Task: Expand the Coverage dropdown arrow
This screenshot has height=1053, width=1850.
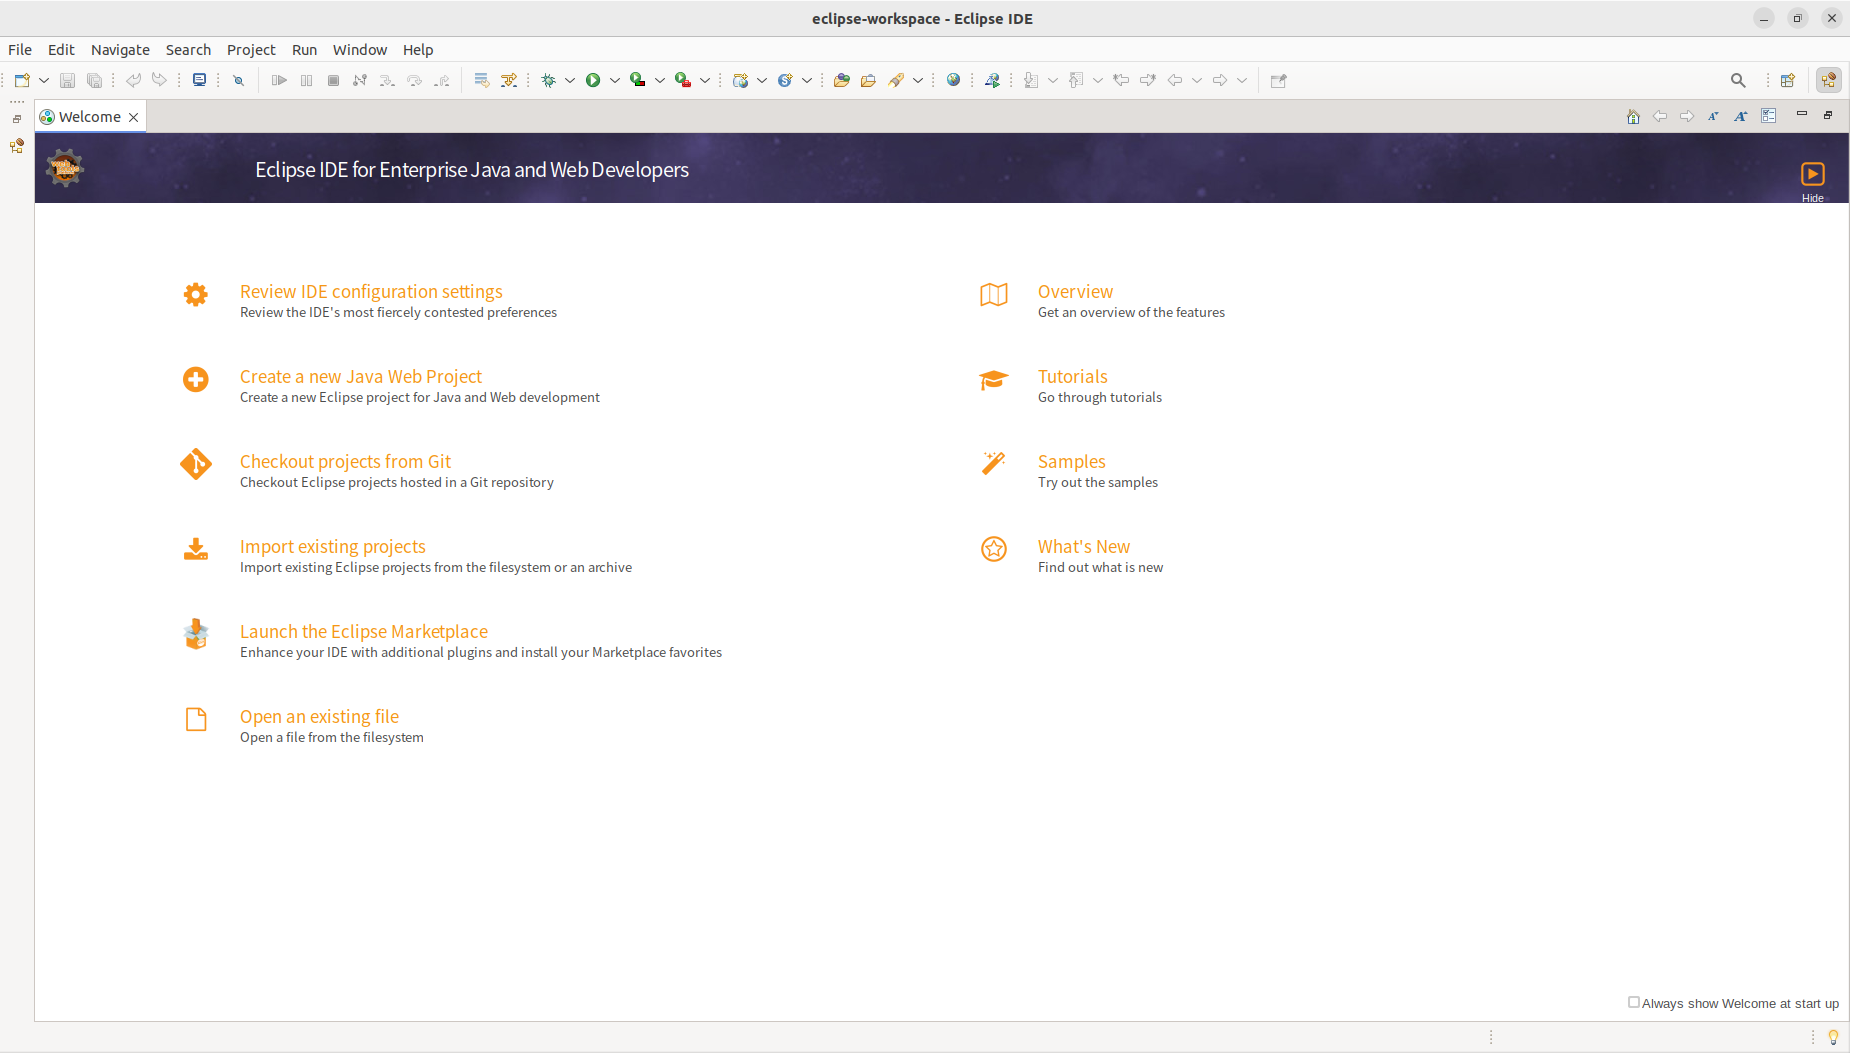Action: [660, 80]
